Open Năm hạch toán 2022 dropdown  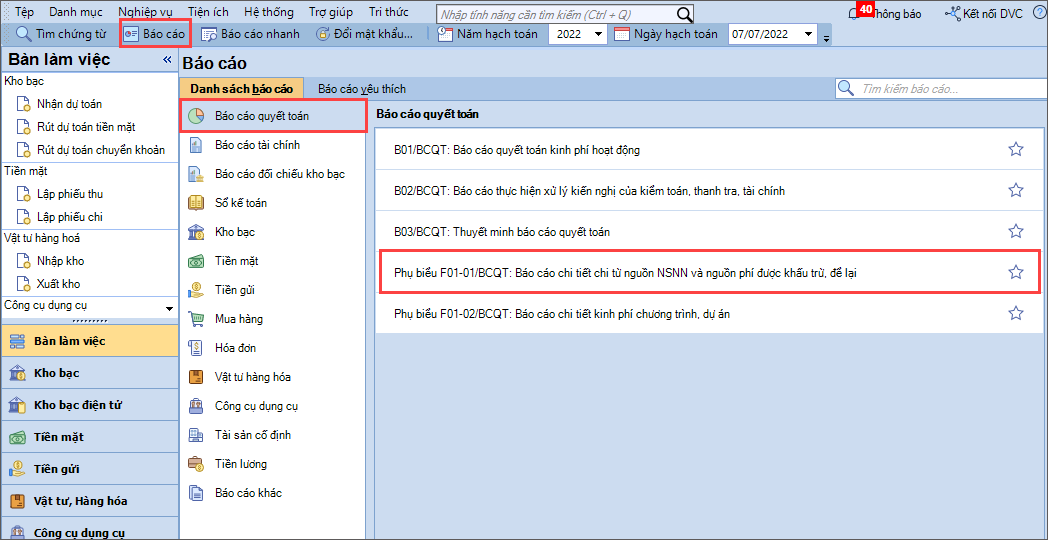point(598,34)
